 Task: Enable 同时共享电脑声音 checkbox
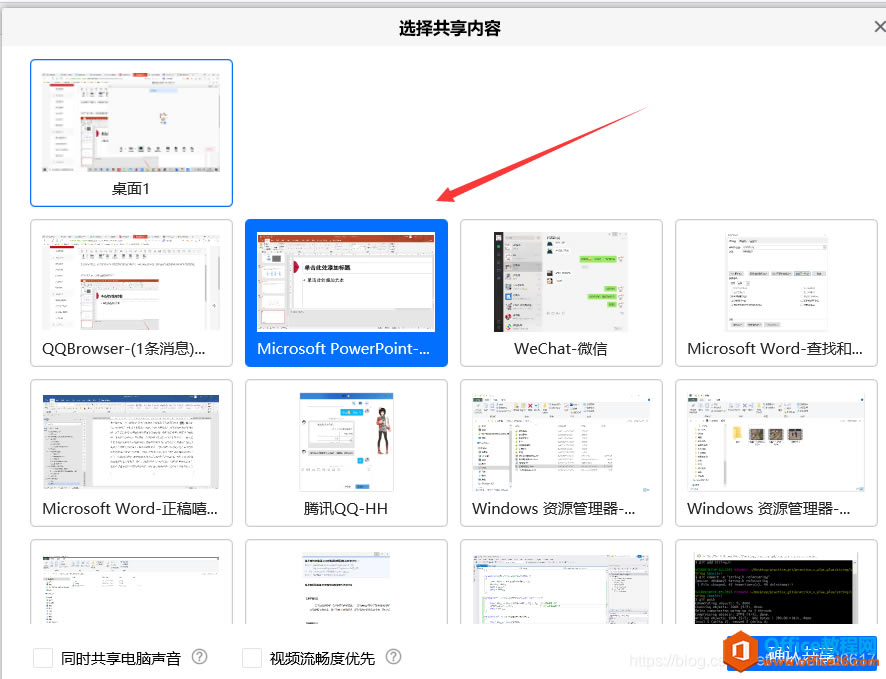click(x=43, y=658)
